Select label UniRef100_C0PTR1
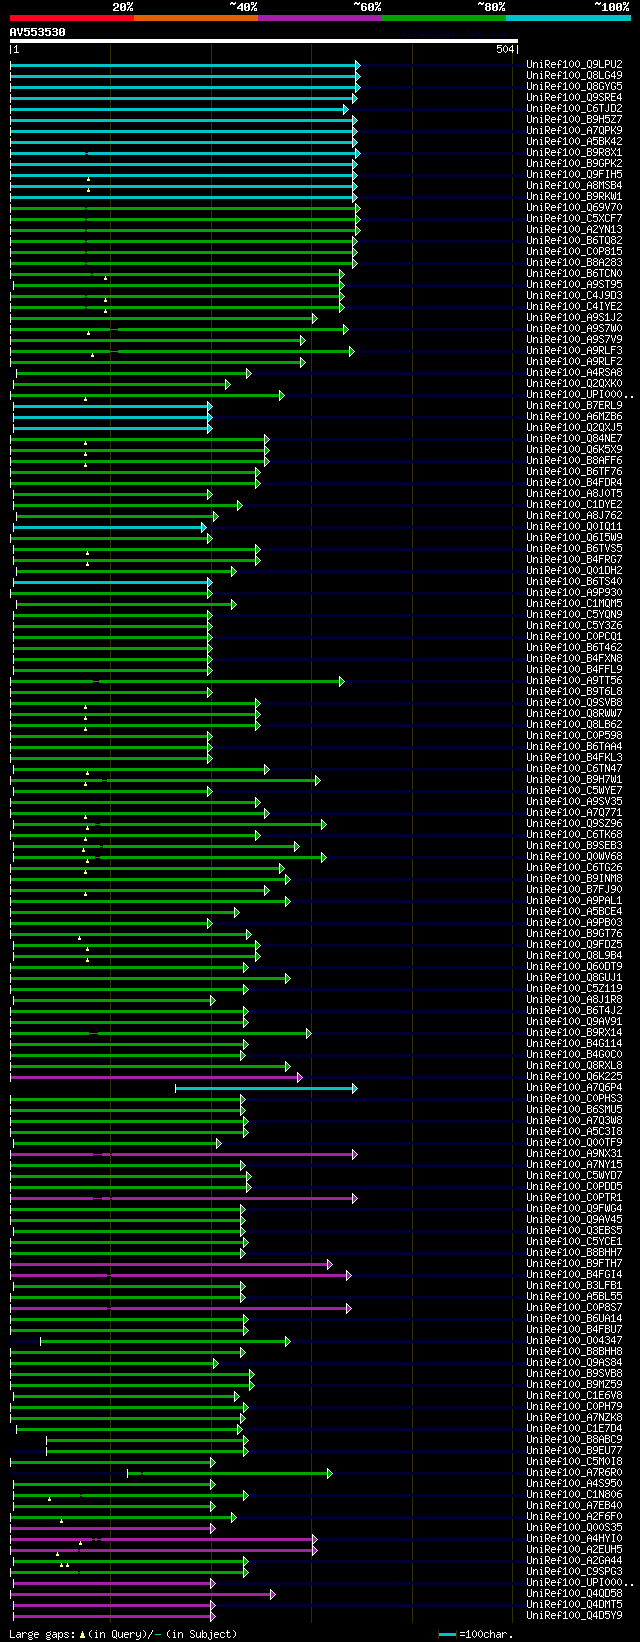 (574, 1197)
